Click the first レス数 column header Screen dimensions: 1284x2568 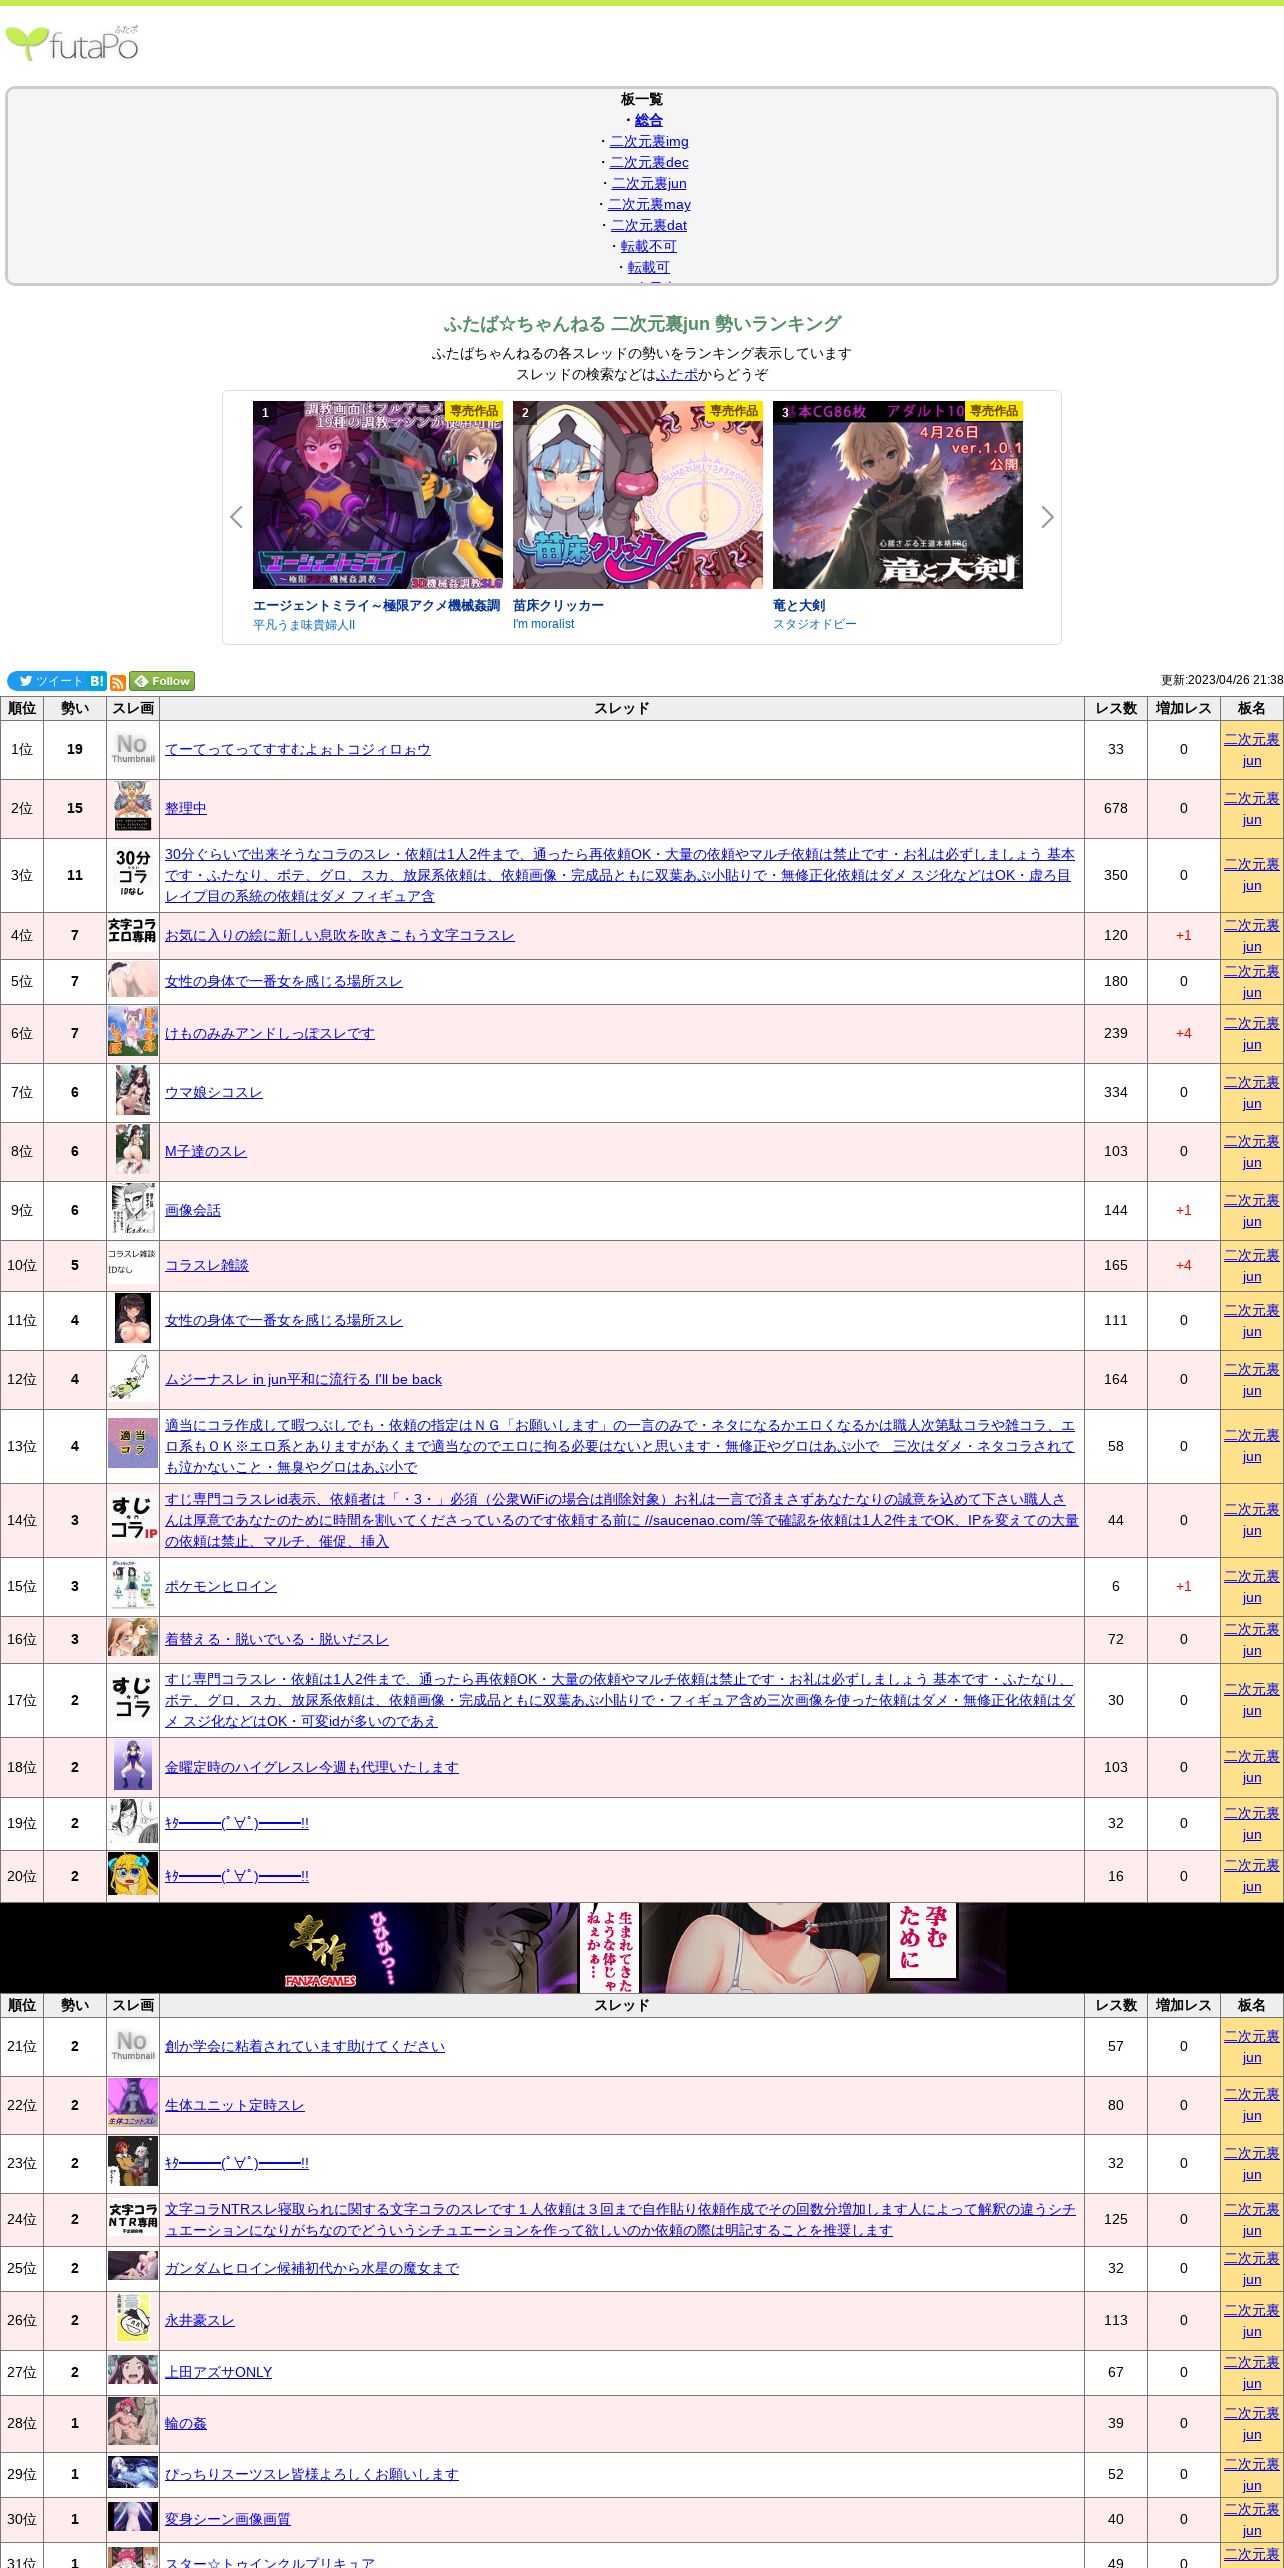click(x=1116, y=708)
